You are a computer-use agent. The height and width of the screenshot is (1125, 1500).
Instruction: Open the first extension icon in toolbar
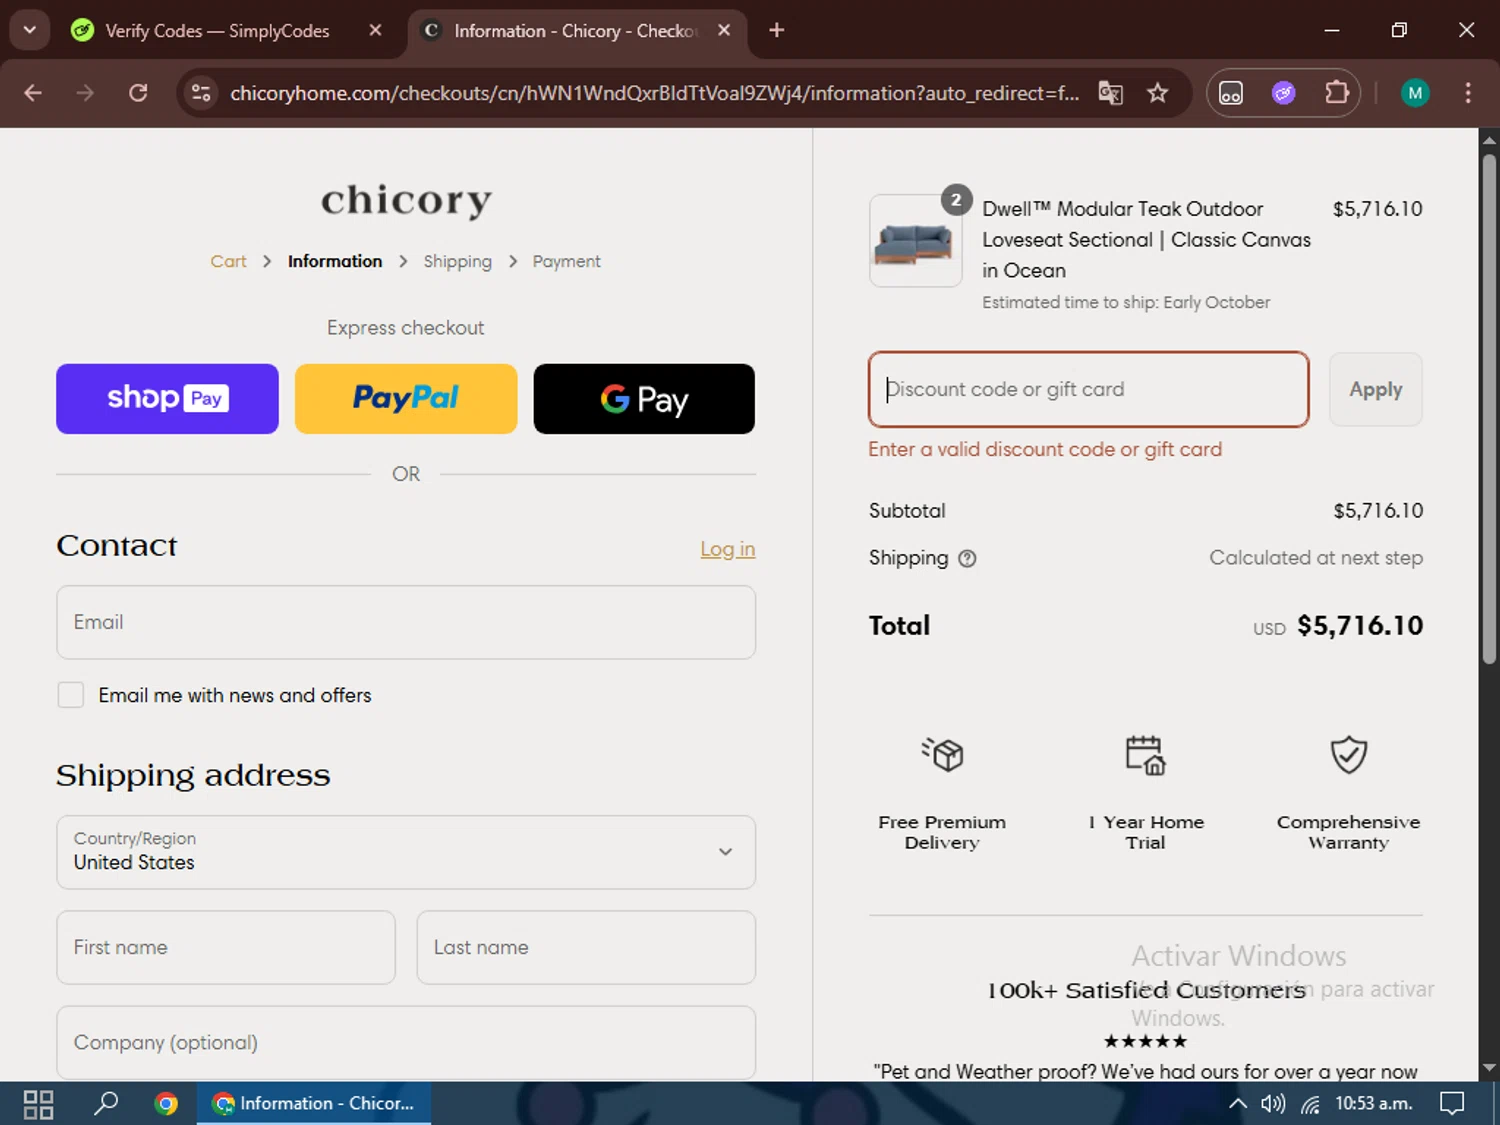pos(1231,93)
